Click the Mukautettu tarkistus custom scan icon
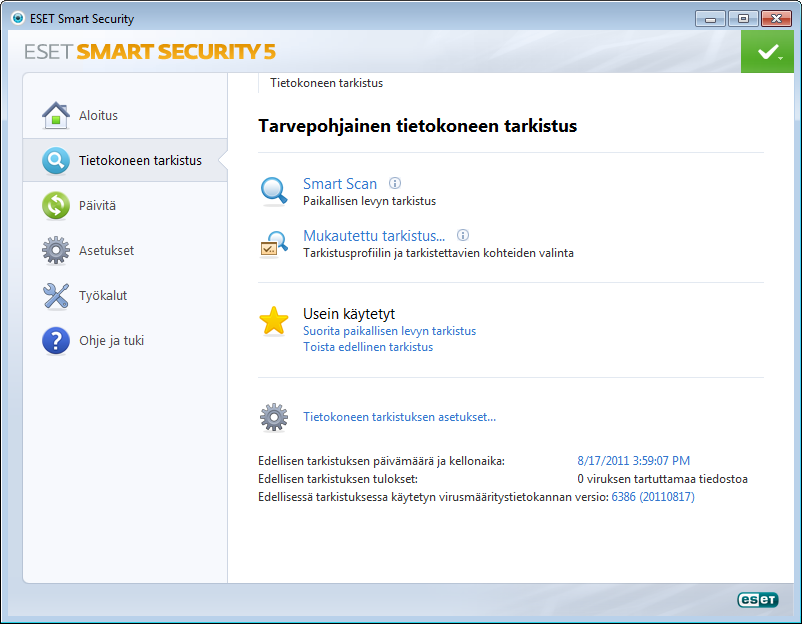802x624 pixels. pos(274,244)
